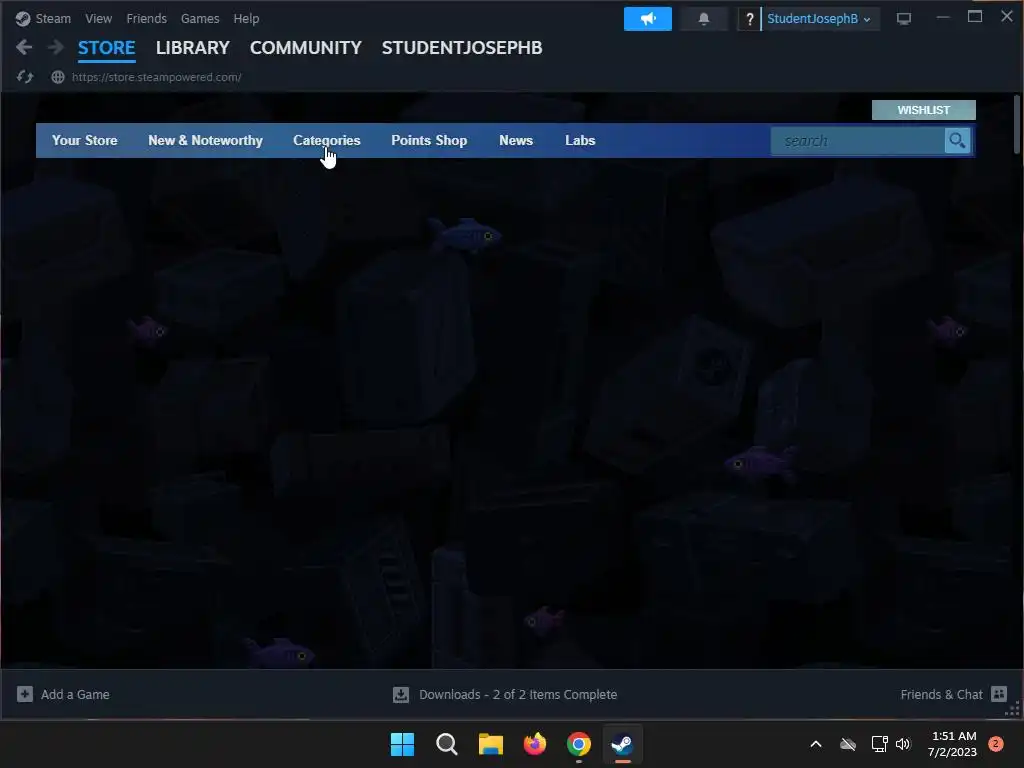Switch to the LIBRARY tab
The width and height of the screenshot is (1024, 768).
coord(193,48)
